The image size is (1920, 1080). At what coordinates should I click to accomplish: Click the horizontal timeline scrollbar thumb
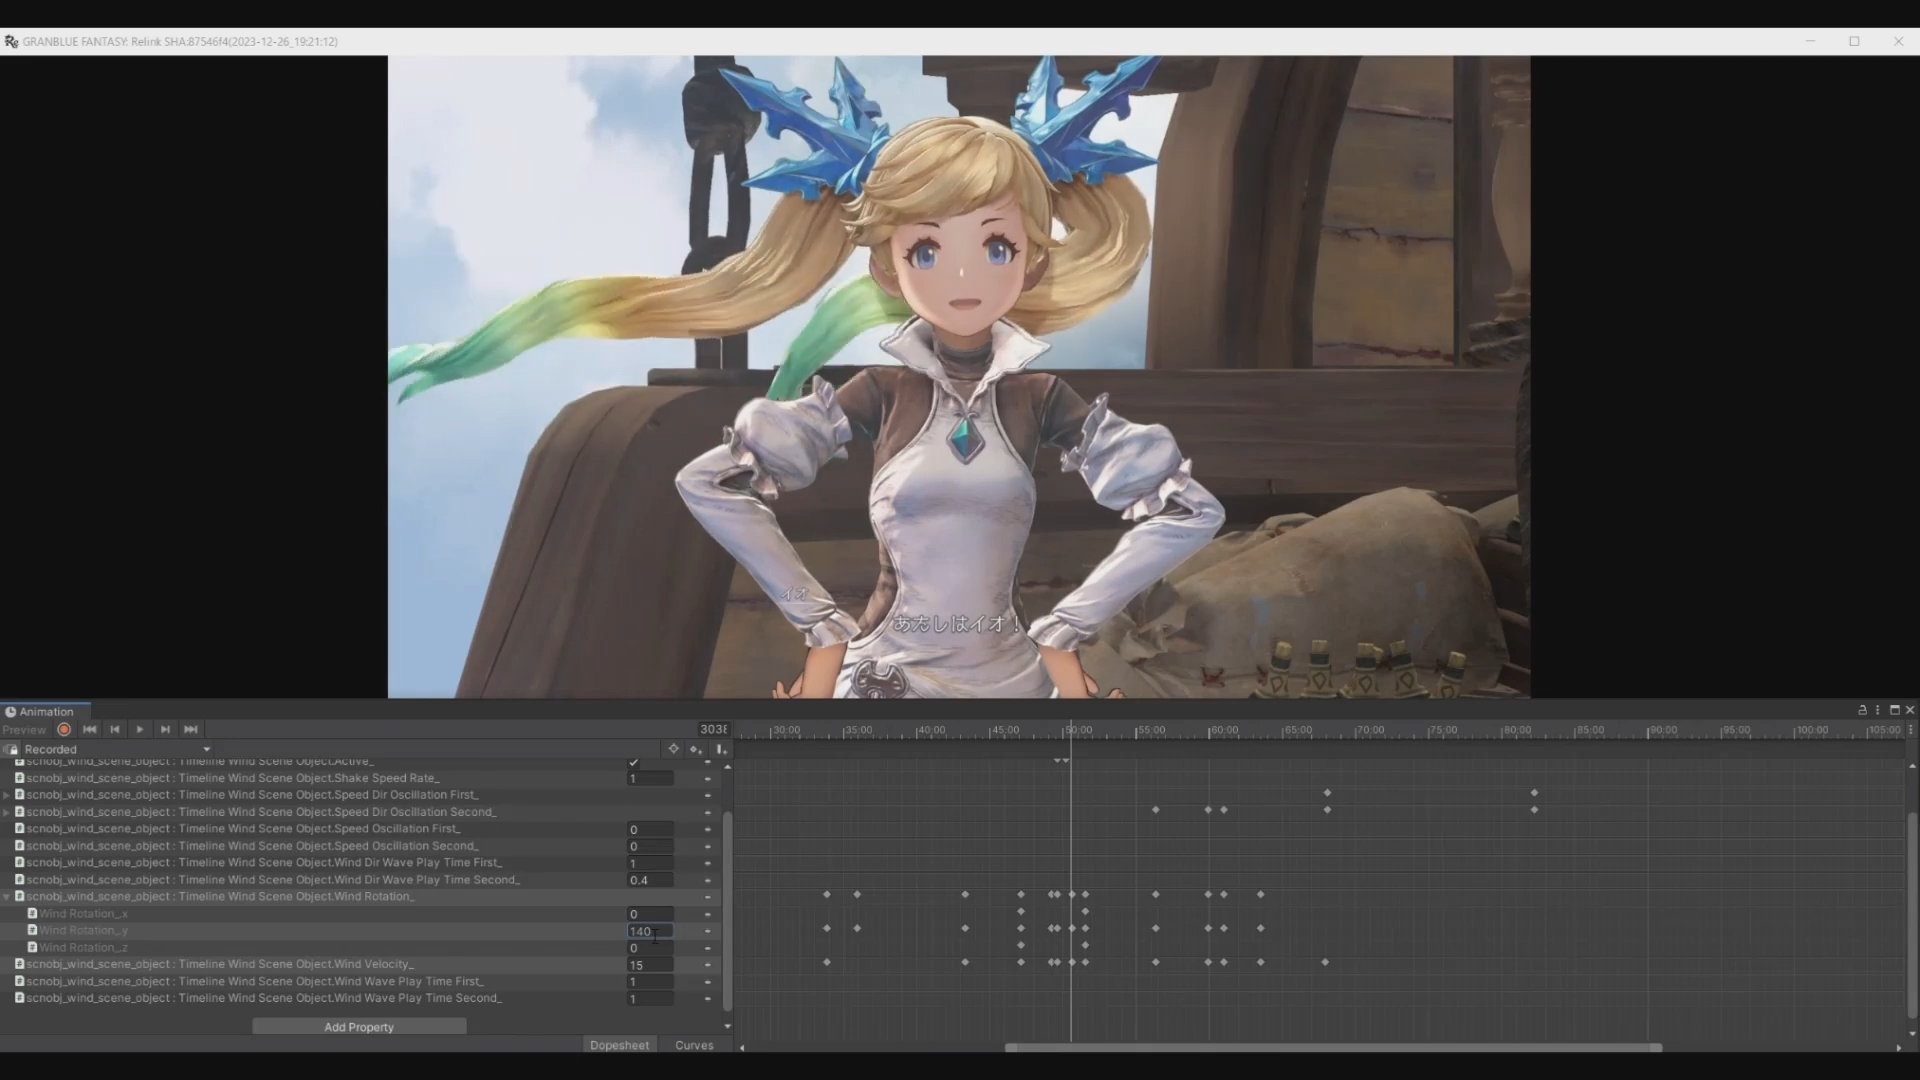tap(1333, 1048)
